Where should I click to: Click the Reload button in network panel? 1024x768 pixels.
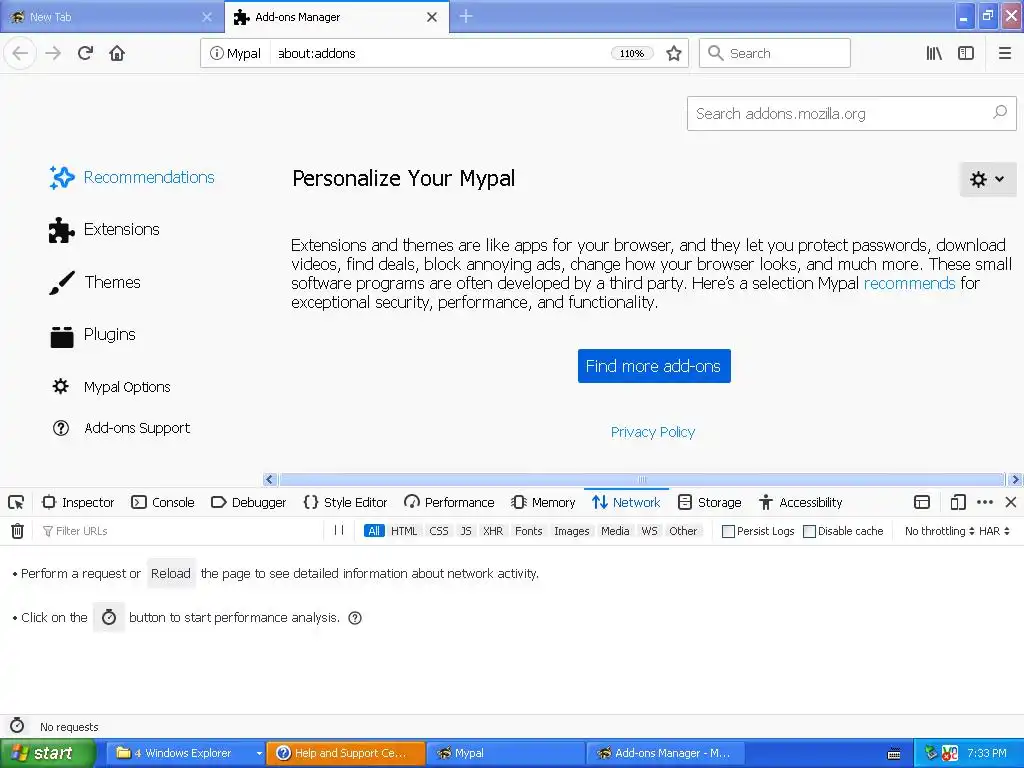tap(171, 573)
